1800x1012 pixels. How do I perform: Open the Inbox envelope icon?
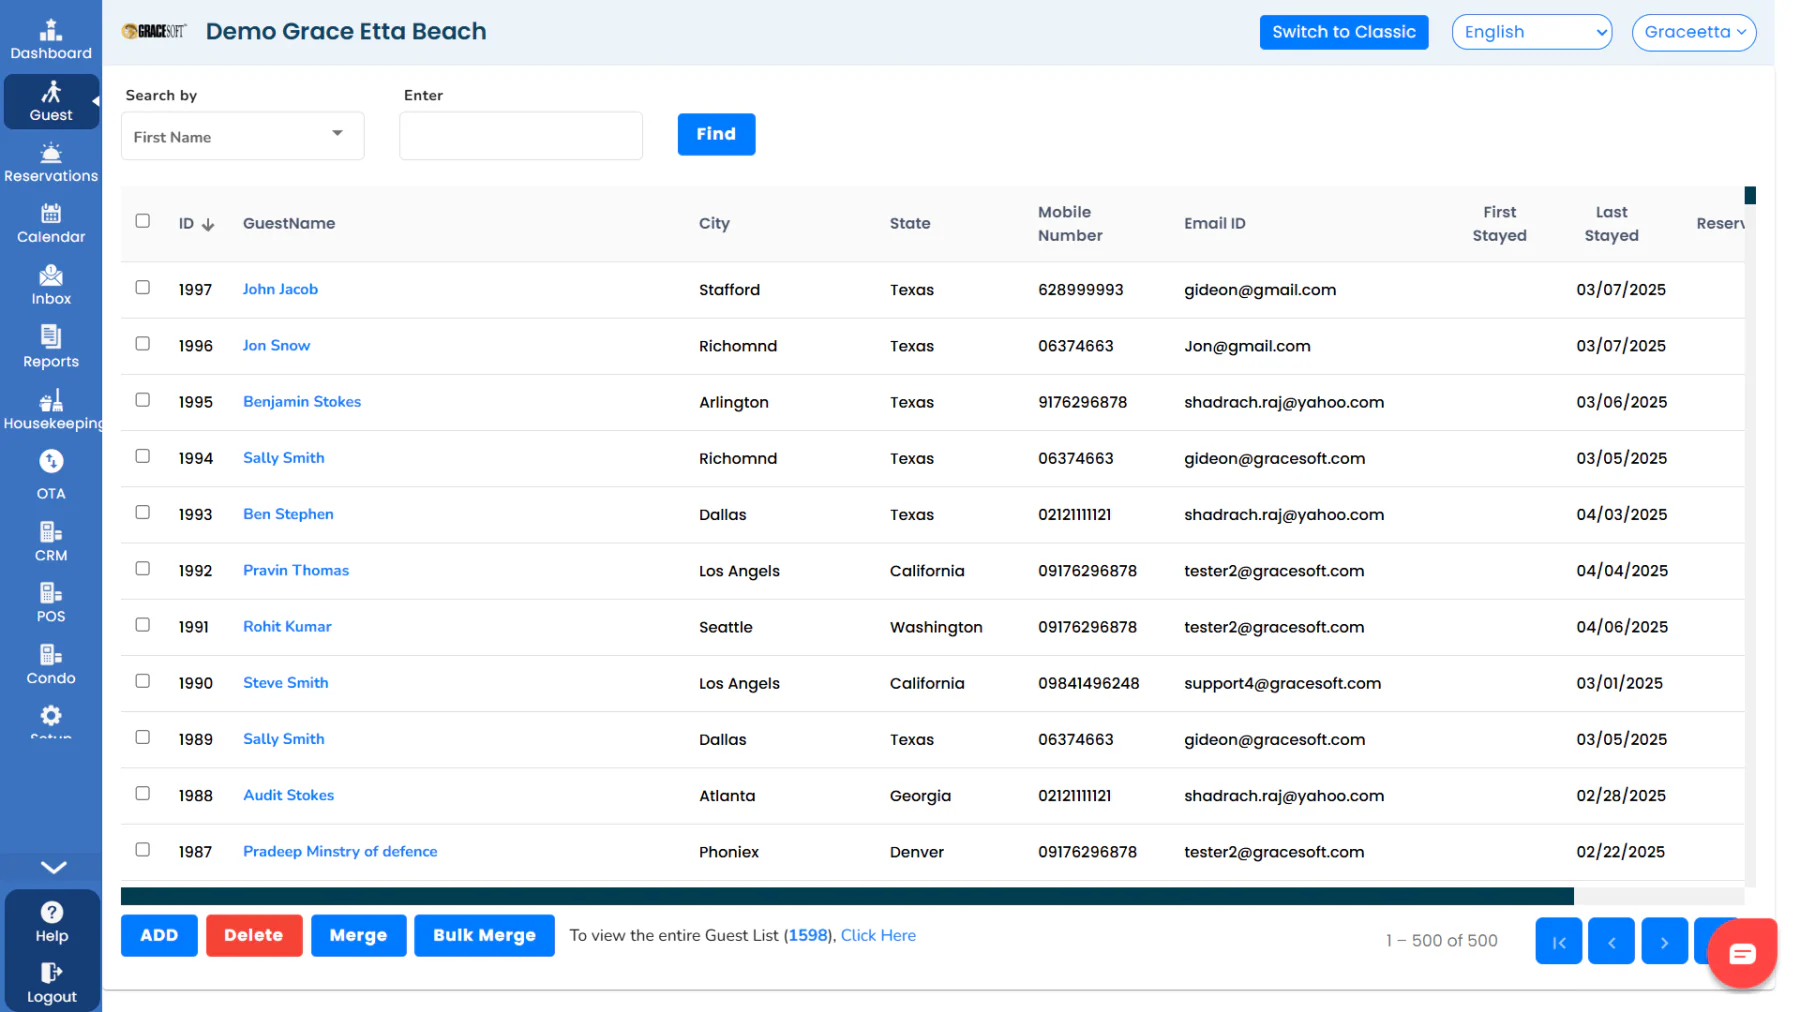51,275
